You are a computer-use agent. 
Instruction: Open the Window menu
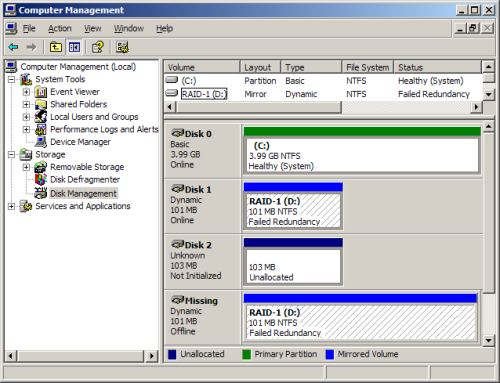(129, 29)
